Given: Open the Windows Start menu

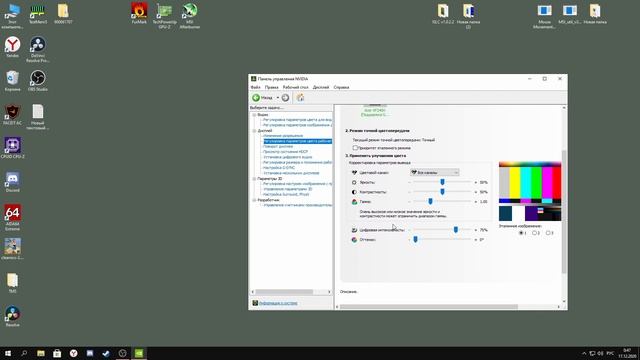Looking at the screenshot, I should (8, 353).
